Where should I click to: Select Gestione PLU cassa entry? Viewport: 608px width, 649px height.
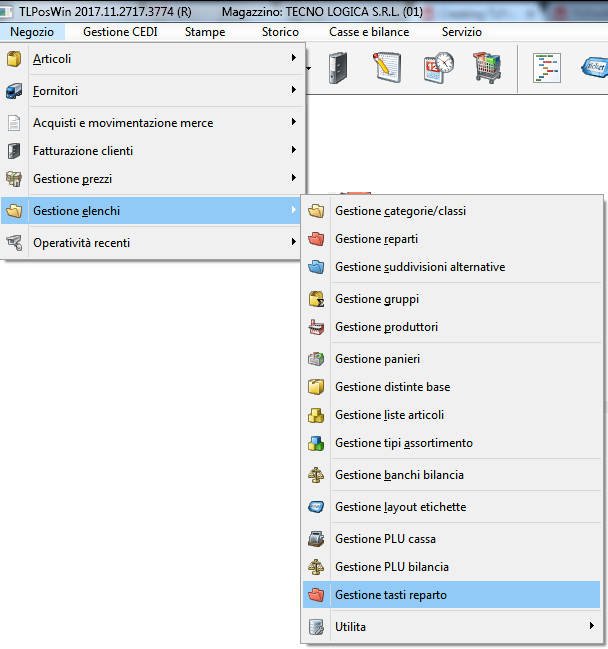(x=385, y=539)
